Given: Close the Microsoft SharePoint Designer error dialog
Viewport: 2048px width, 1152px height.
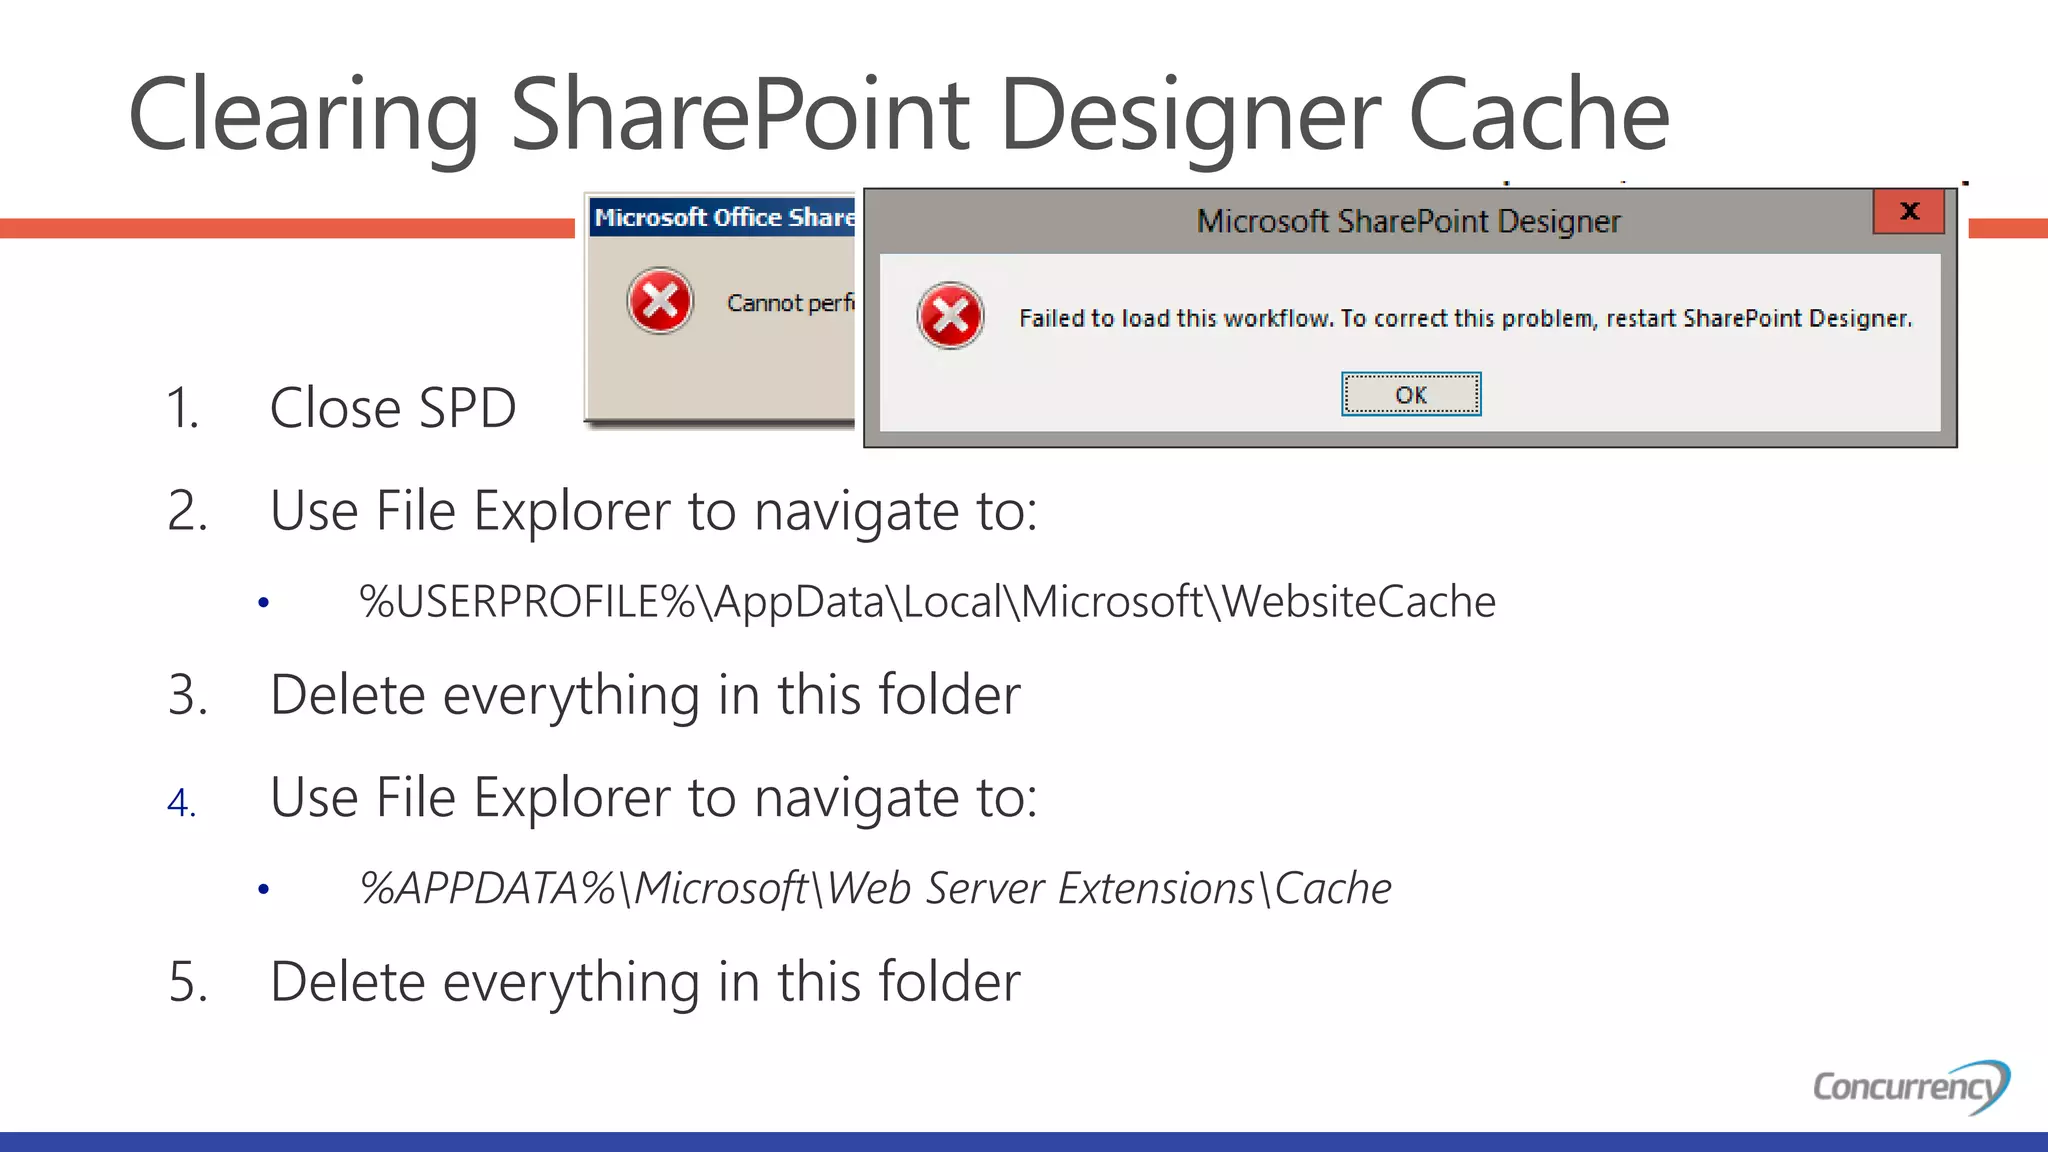Looking at the screenshot, I should click(1908, 212).
